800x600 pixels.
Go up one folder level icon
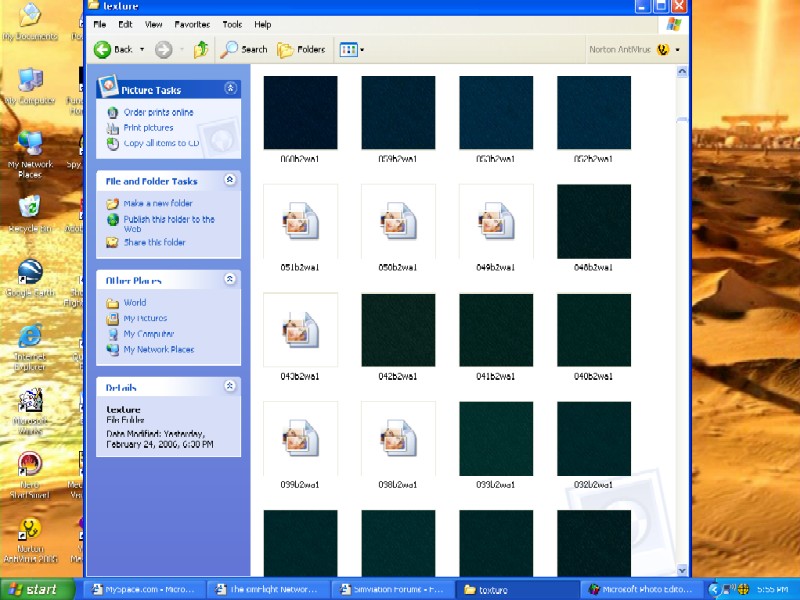pyautogui.click(x=201, y=49)
